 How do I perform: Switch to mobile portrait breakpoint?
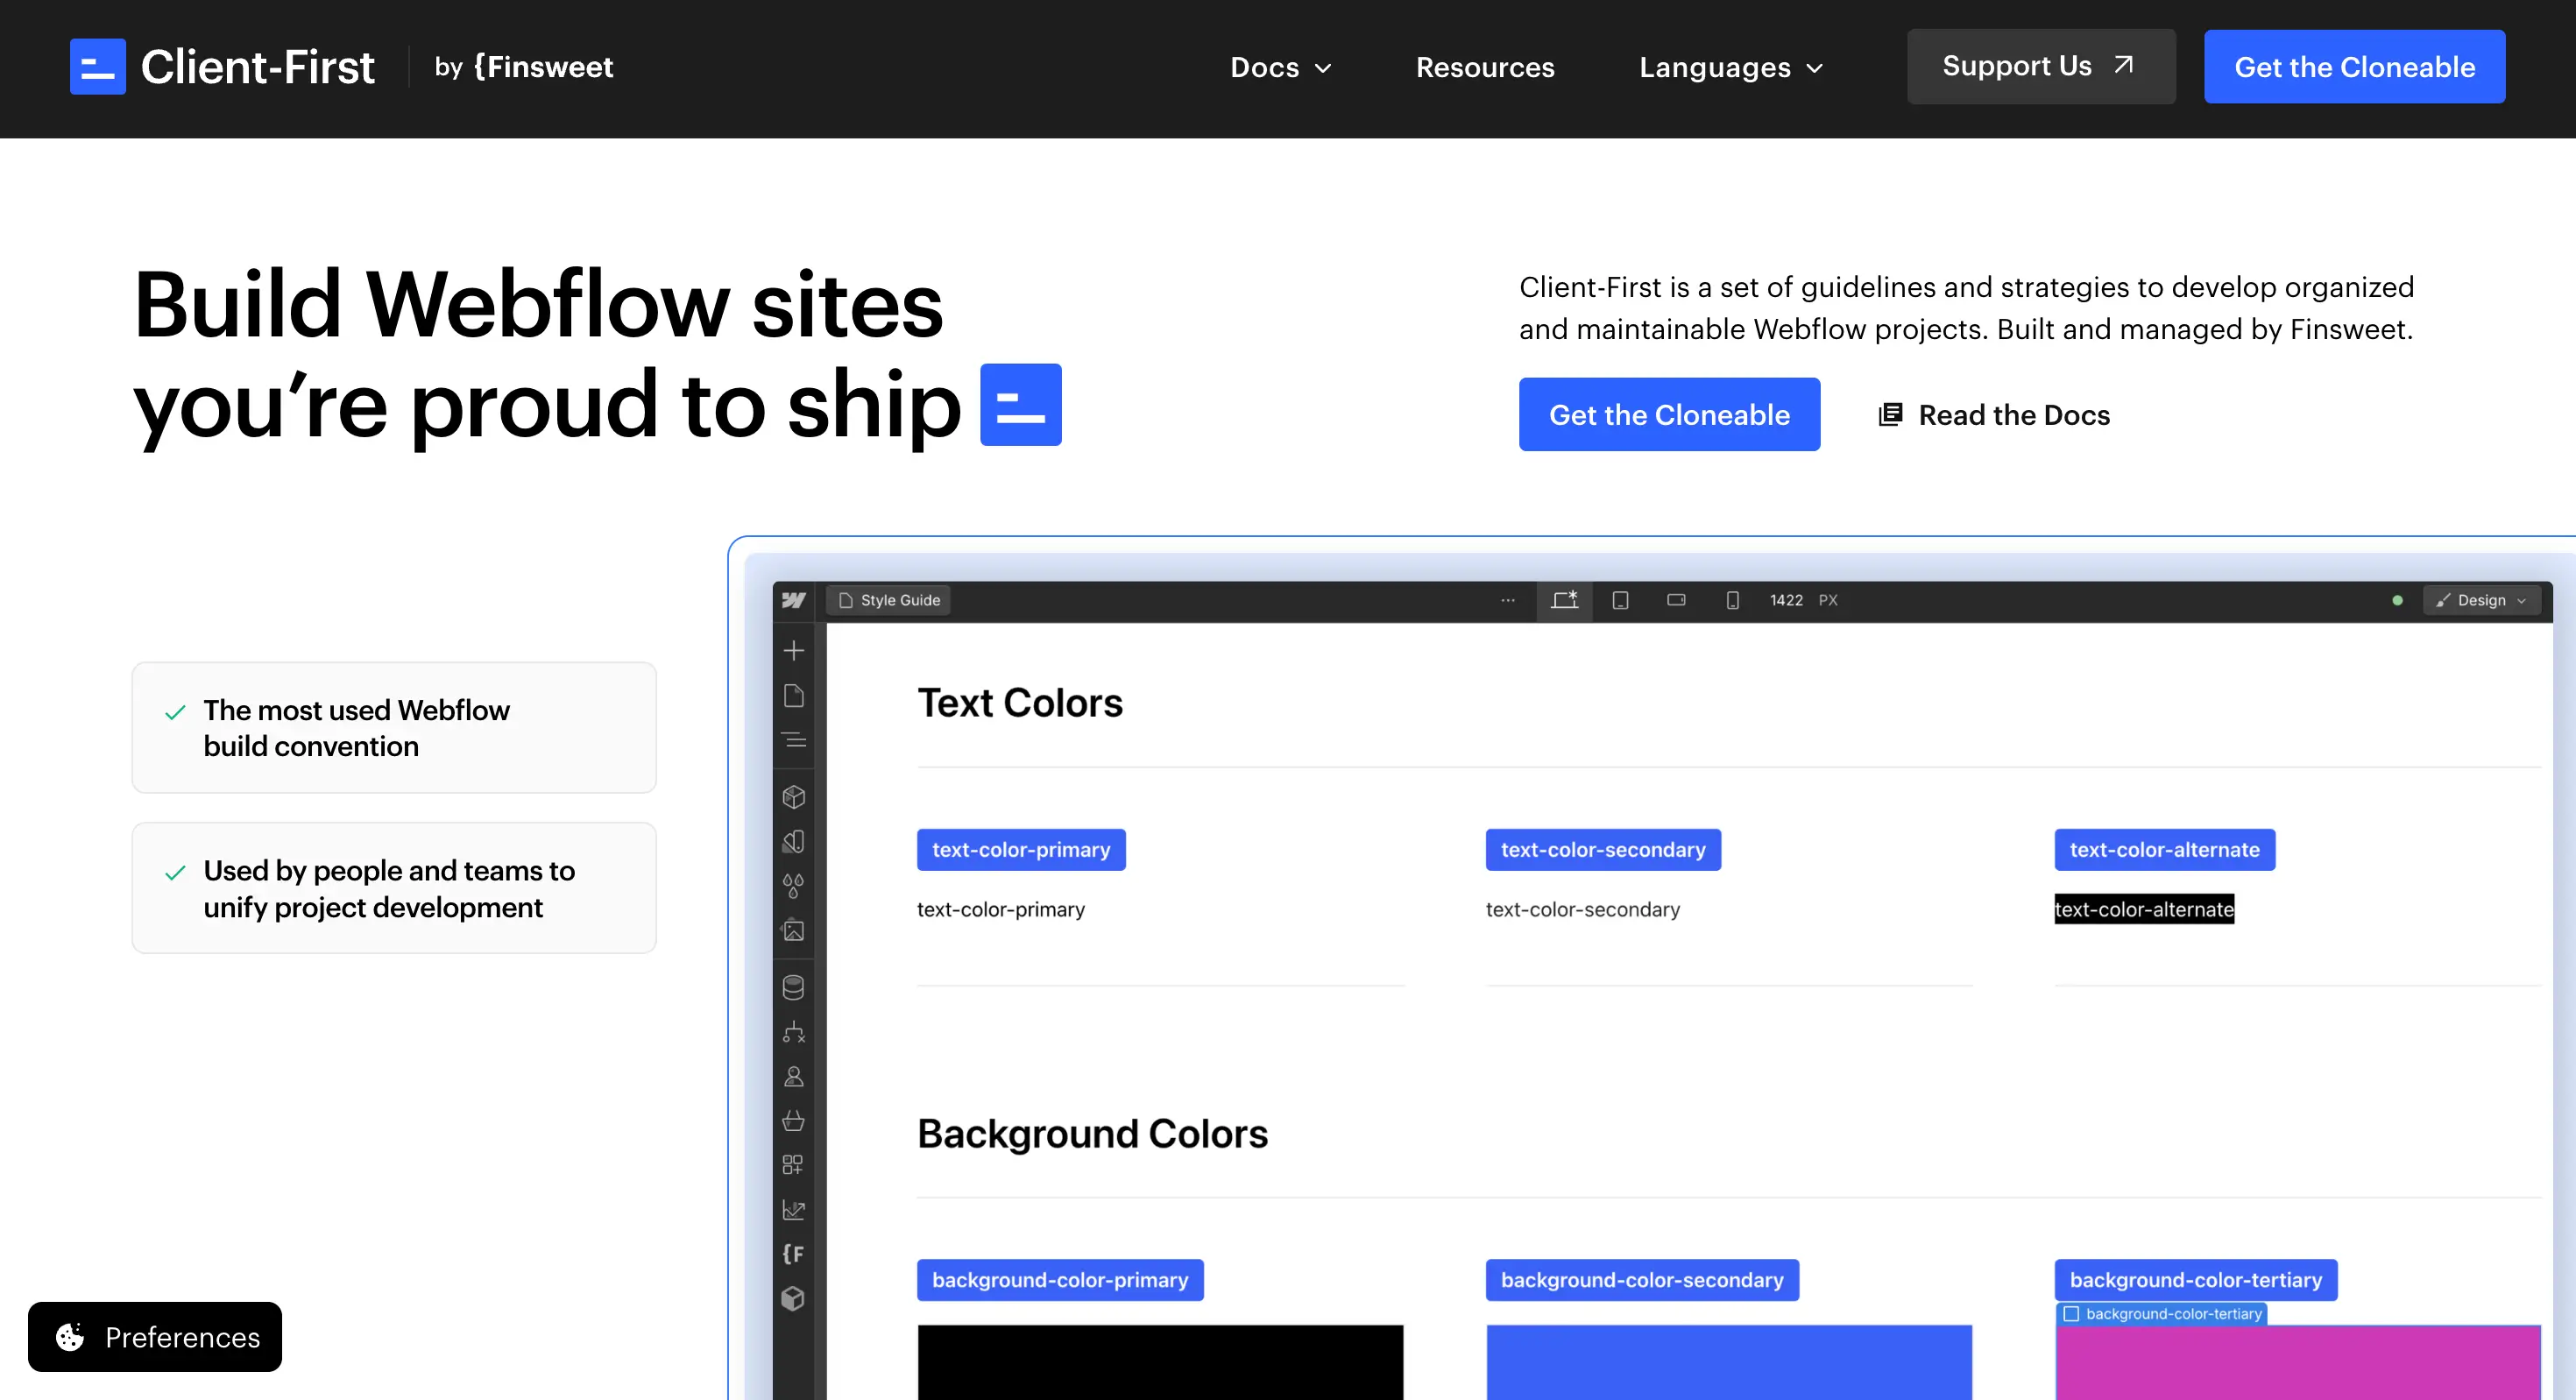coord(1732,600)
